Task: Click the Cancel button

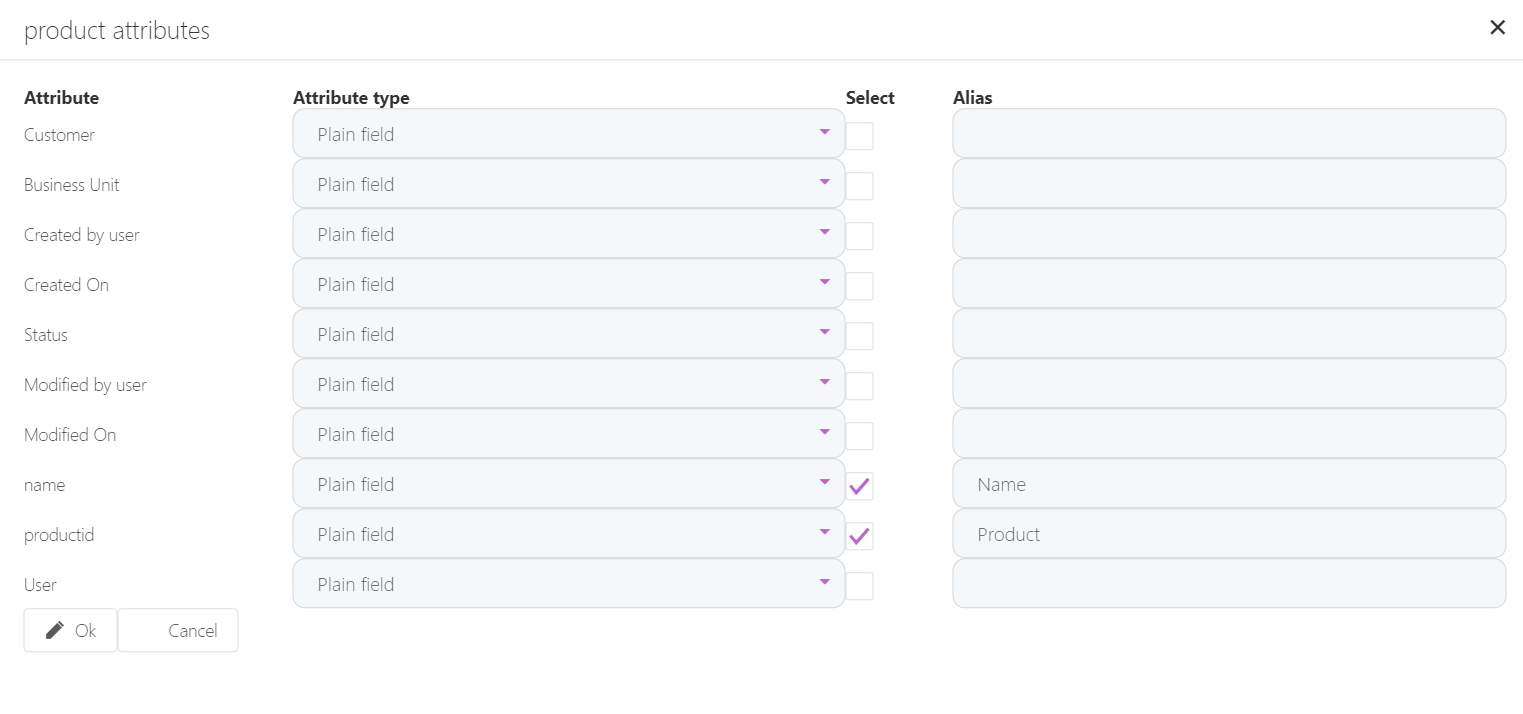Action: (x=192, y=630)
